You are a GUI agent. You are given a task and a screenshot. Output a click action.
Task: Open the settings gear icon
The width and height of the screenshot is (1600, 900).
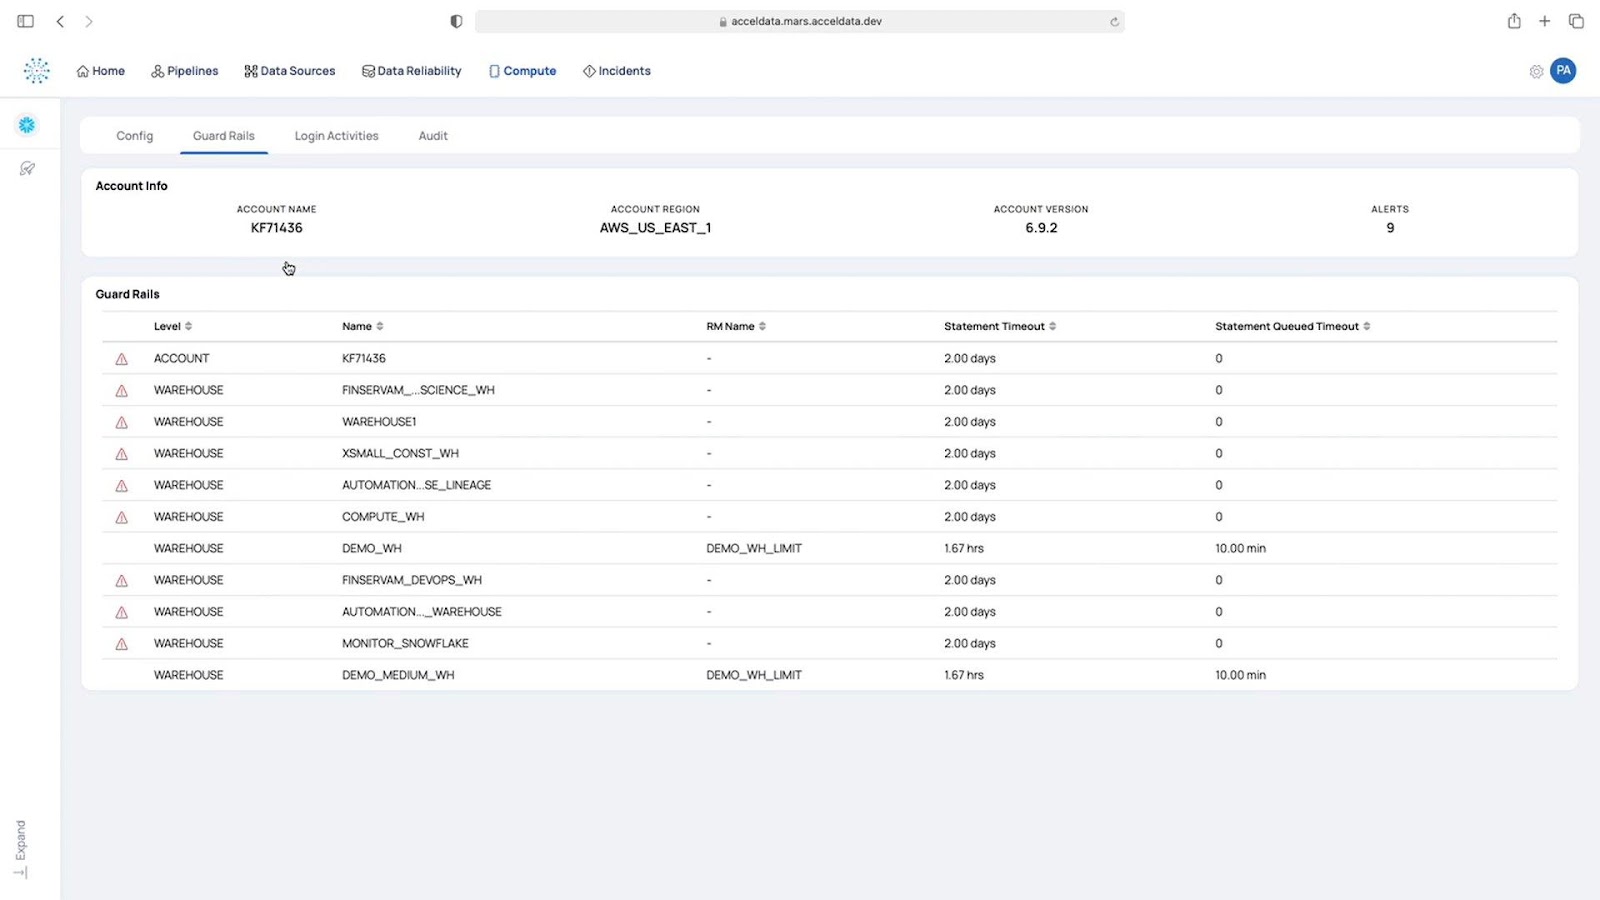(1536, 71)
